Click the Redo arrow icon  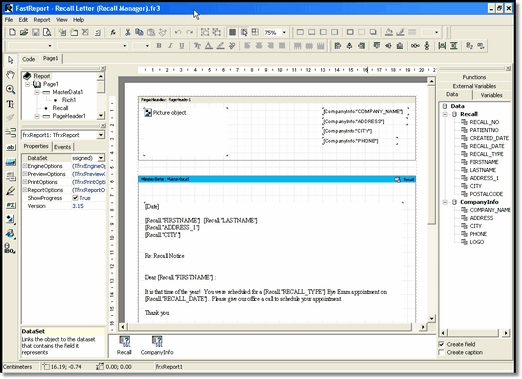190,32
